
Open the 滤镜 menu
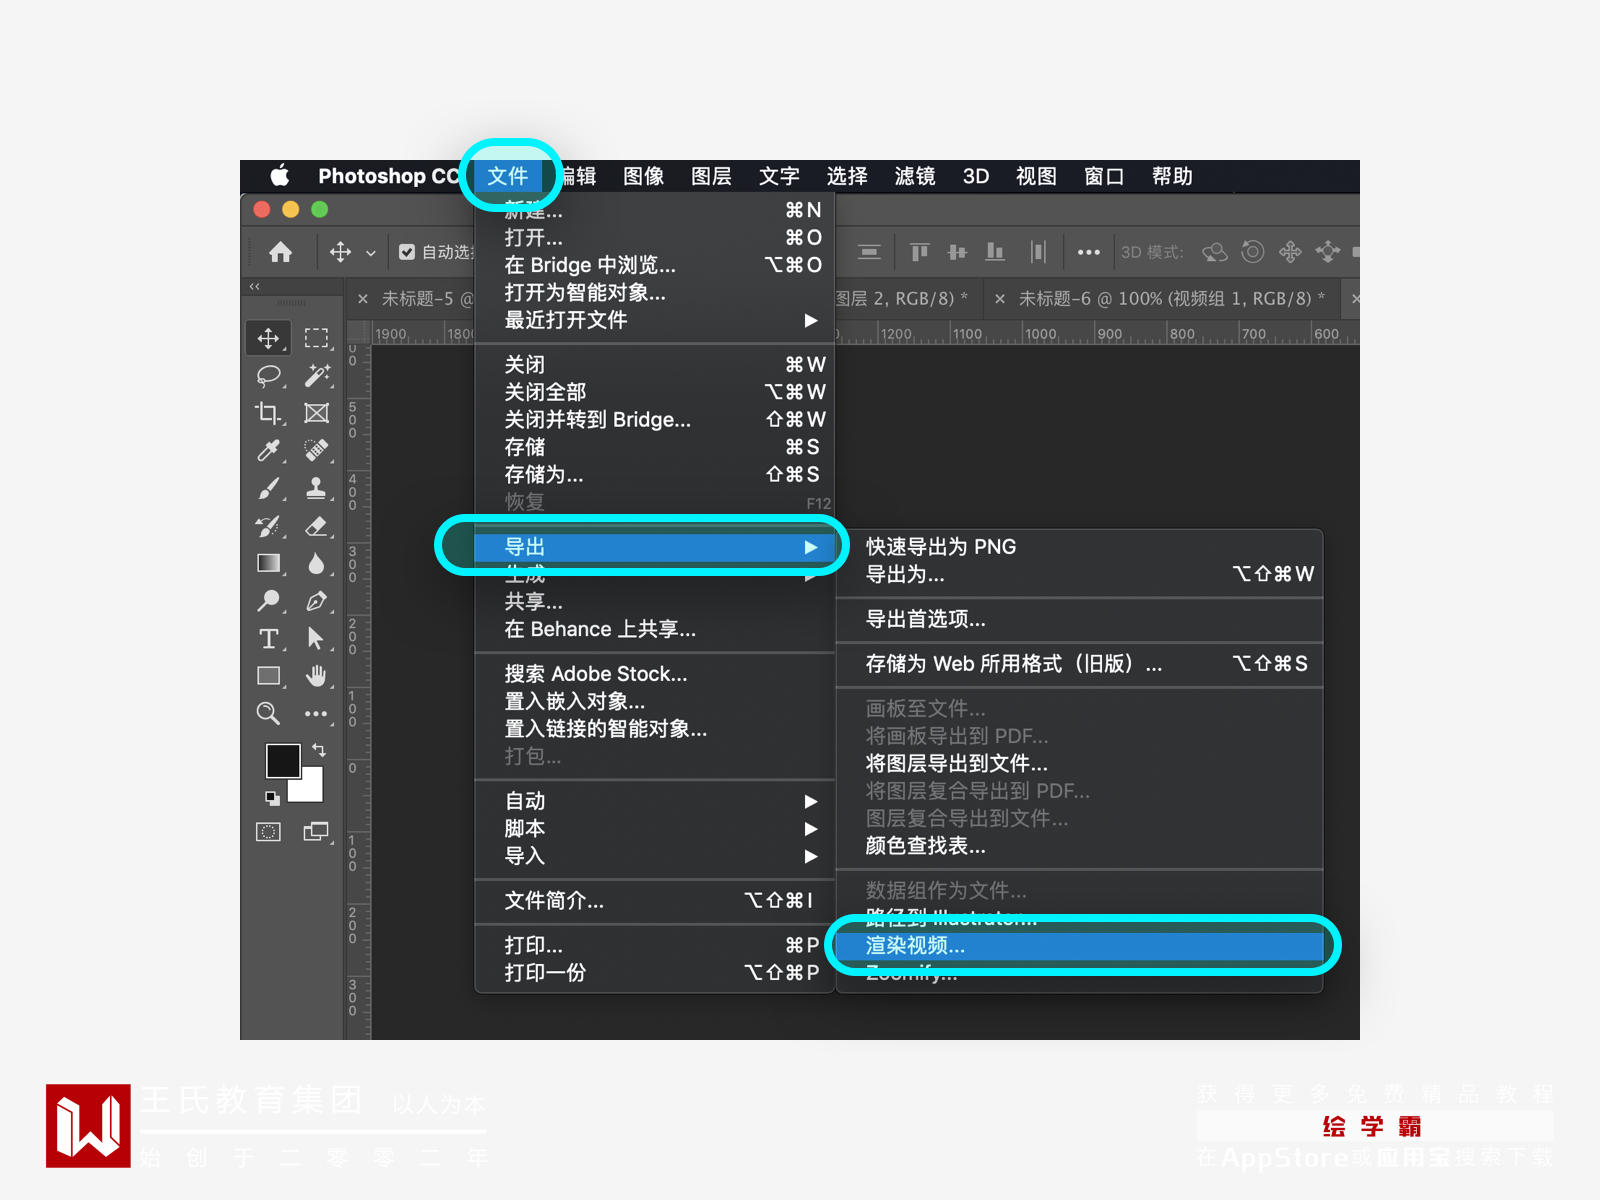(915, 176)
